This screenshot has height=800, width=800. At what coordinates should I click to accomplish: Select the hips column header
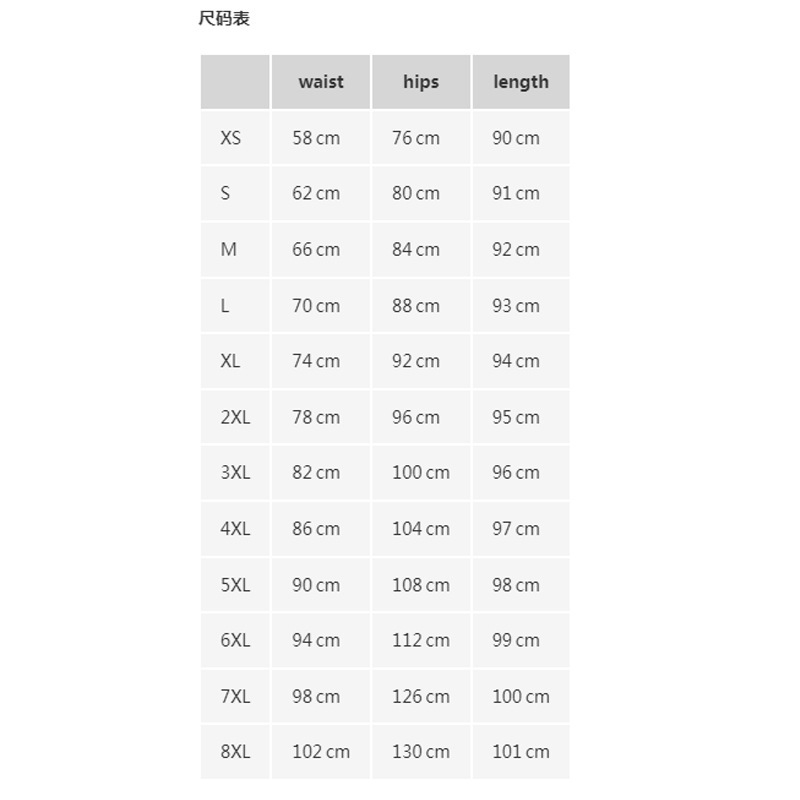click(421, 82)
